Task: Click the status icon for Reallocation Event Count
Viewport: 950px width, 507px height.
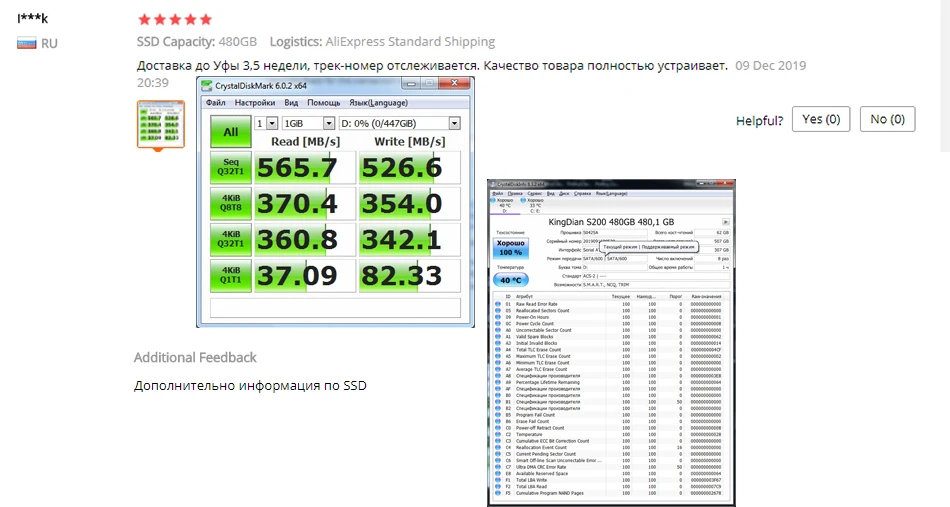Action: point(498,447)
